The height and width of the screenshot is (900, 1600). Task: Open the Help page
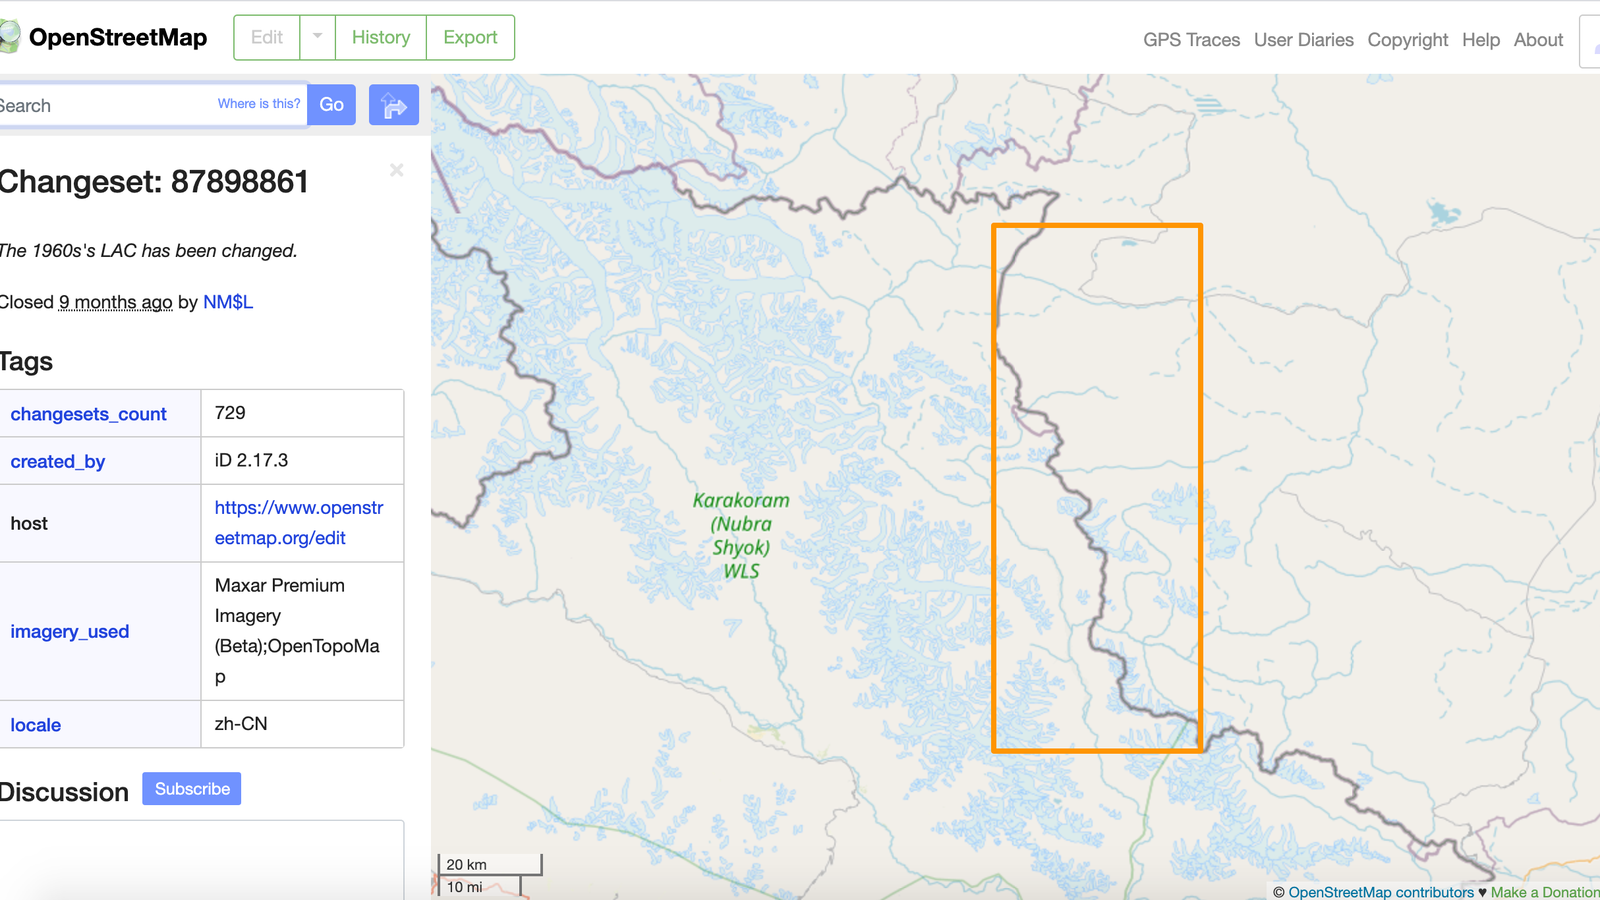pos(1481,40)
